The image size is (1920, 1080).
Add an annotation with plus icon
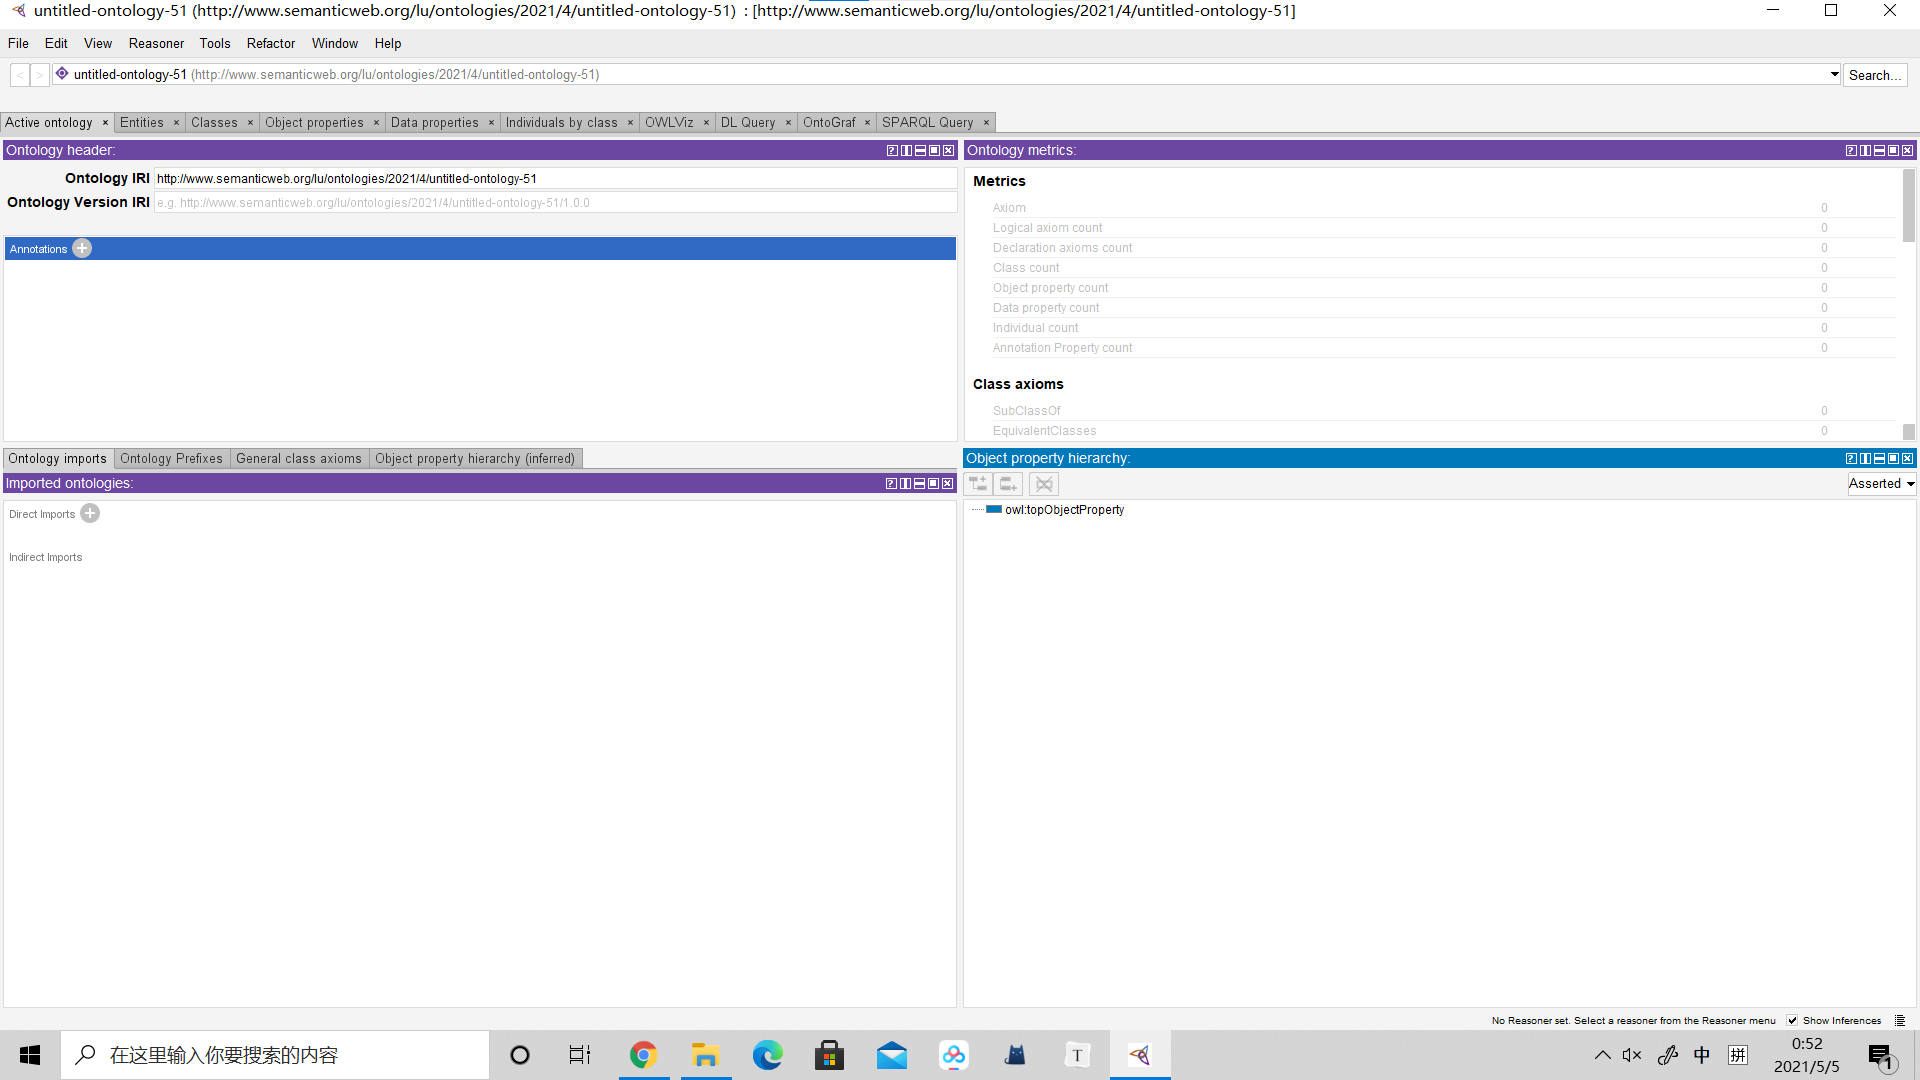click(x=82, y=249)
